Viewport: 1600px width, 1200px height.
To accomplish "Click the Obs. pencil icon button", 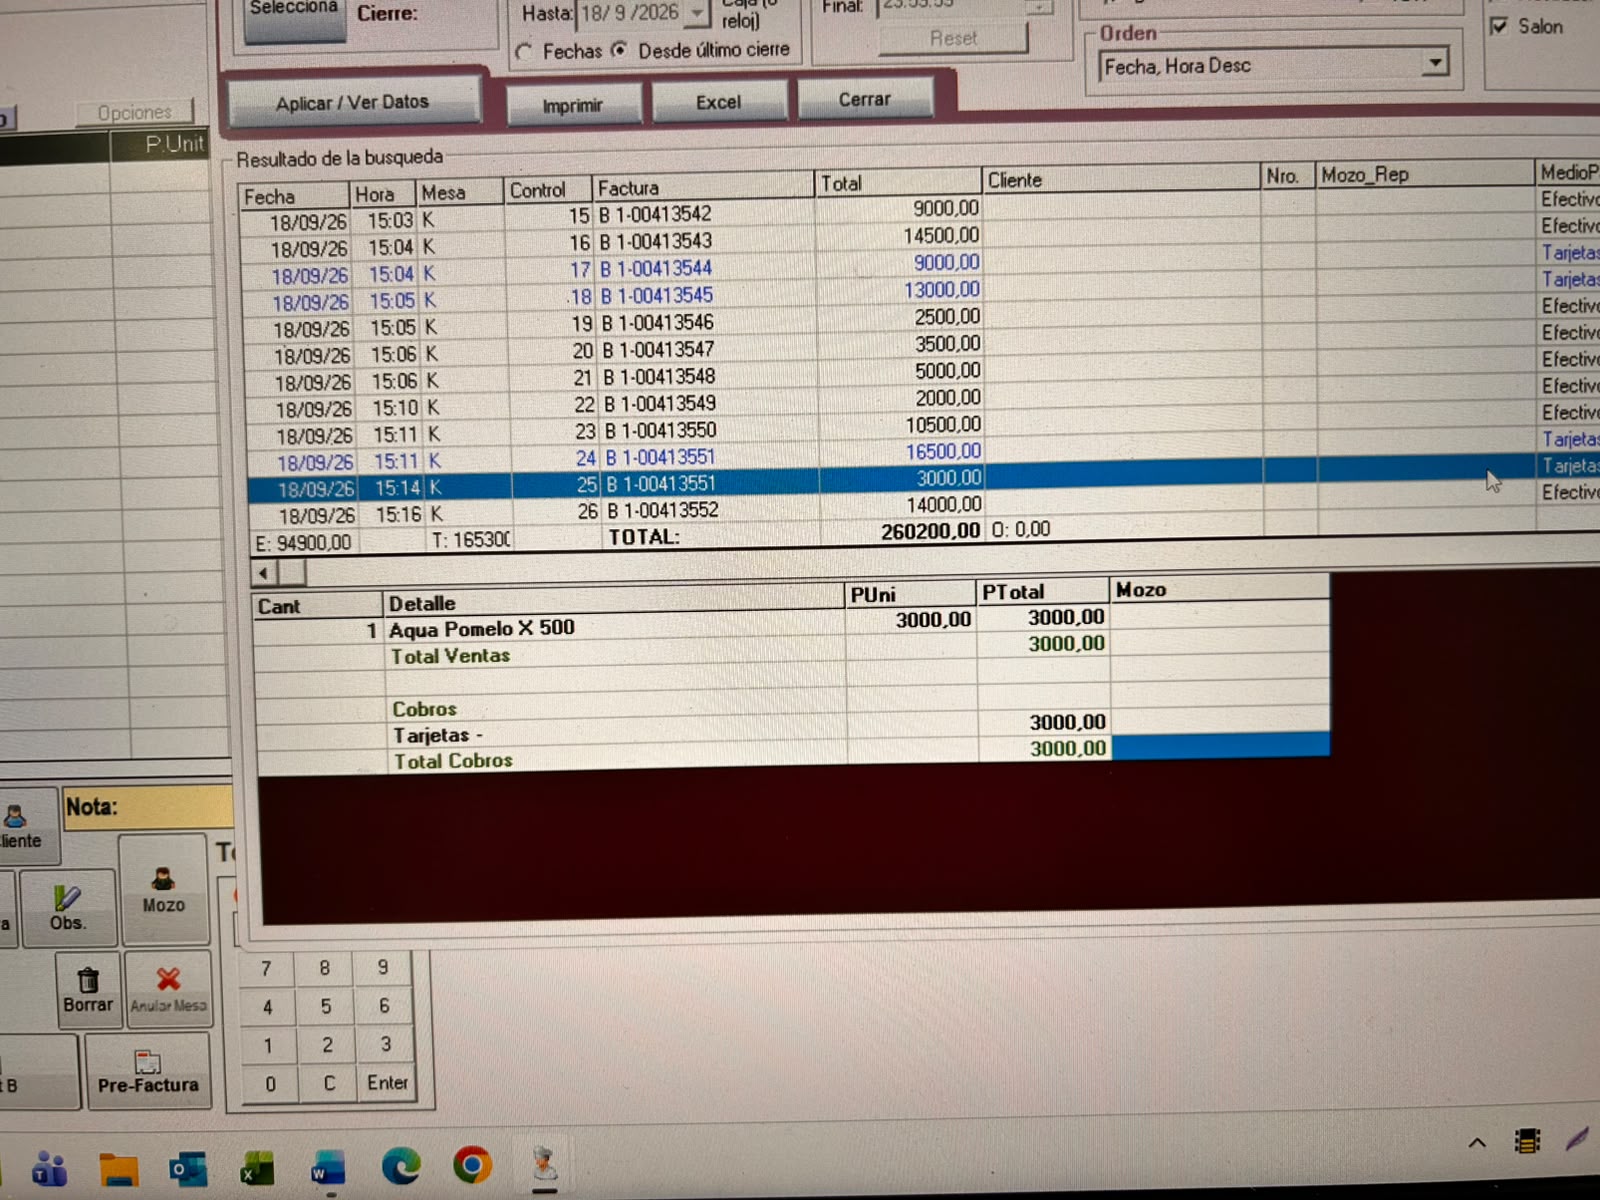I will [68, 906].
